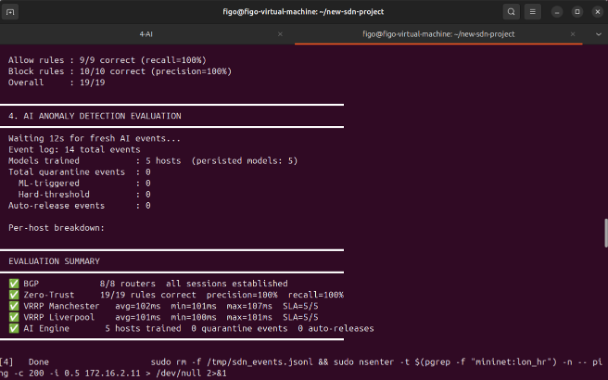Click 'Event log: 14 total events'
The width and height of the screenshot is (608, 380).
74,150
